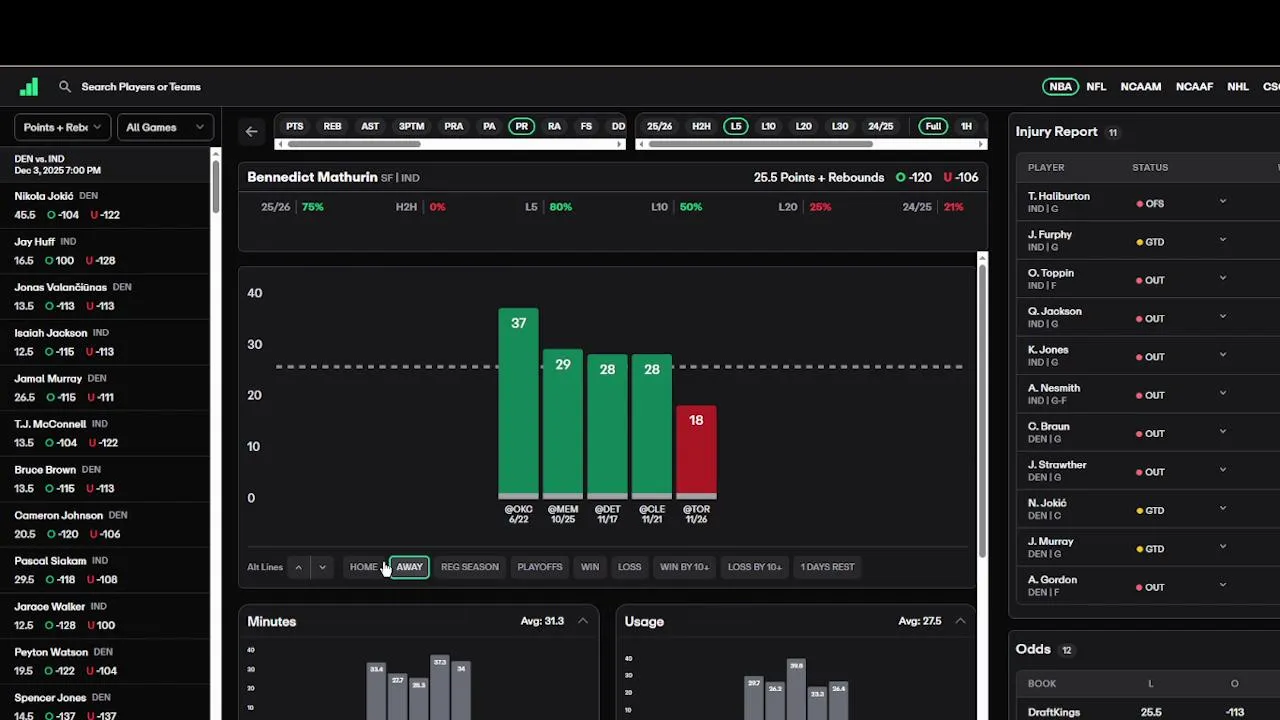Choose the L10 games range
Viewport: 1280px width, 720px height.
click(x=768, y=126)
